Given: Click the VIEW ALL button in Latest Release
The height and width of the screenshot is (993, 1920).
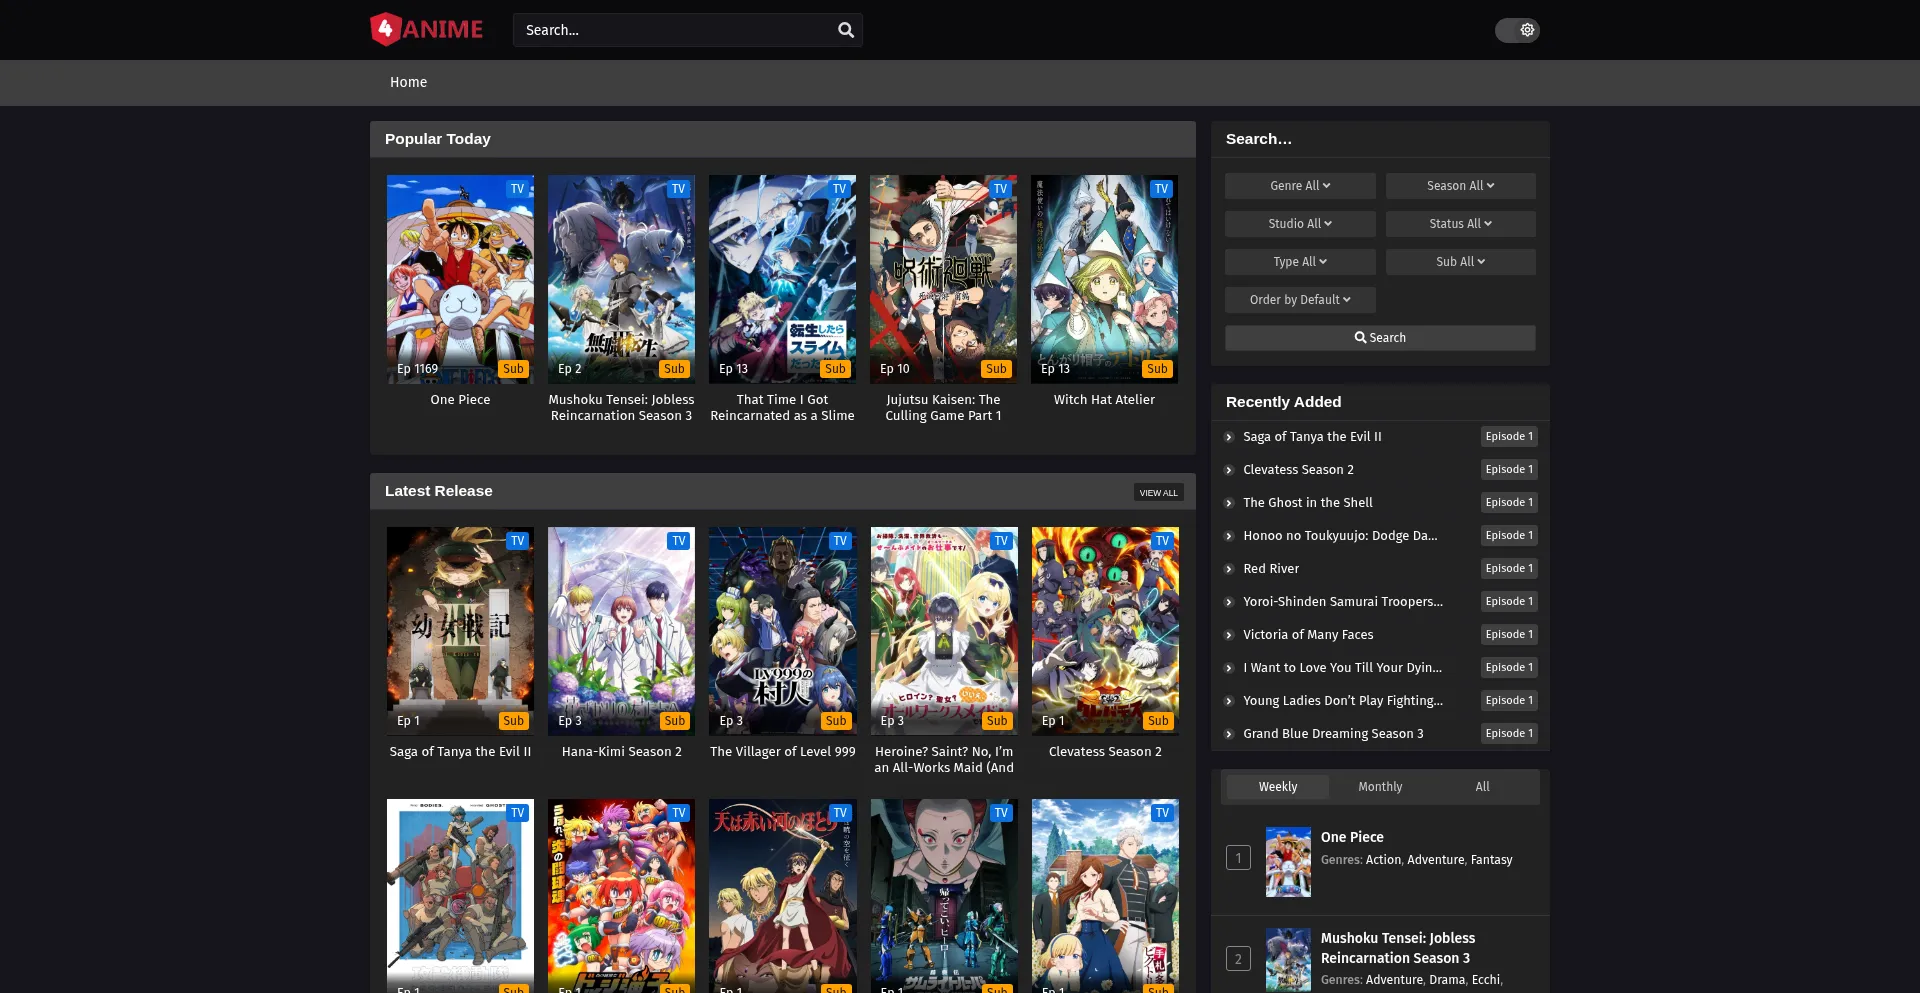Looking at the screenshot, I should click(x=1158, y=492).
